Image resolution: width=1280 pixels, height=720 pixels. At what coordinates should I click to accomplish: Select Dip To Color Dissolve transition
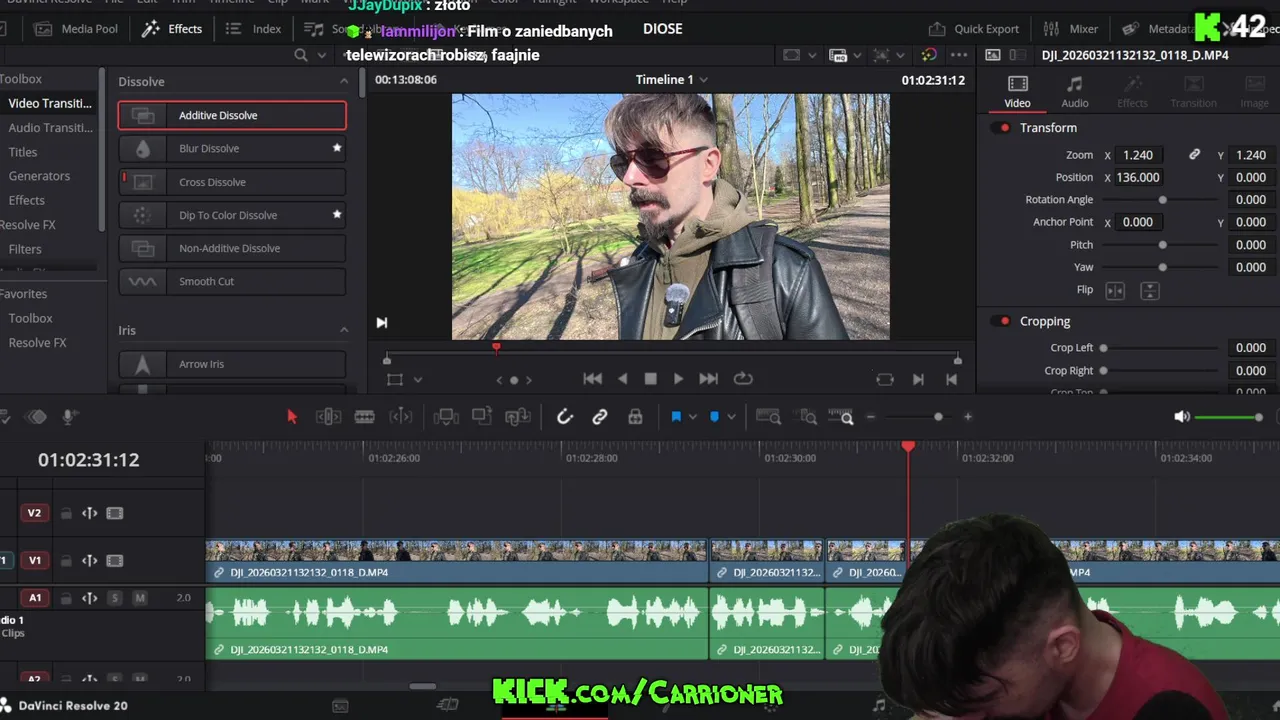(x=232, y=215)
